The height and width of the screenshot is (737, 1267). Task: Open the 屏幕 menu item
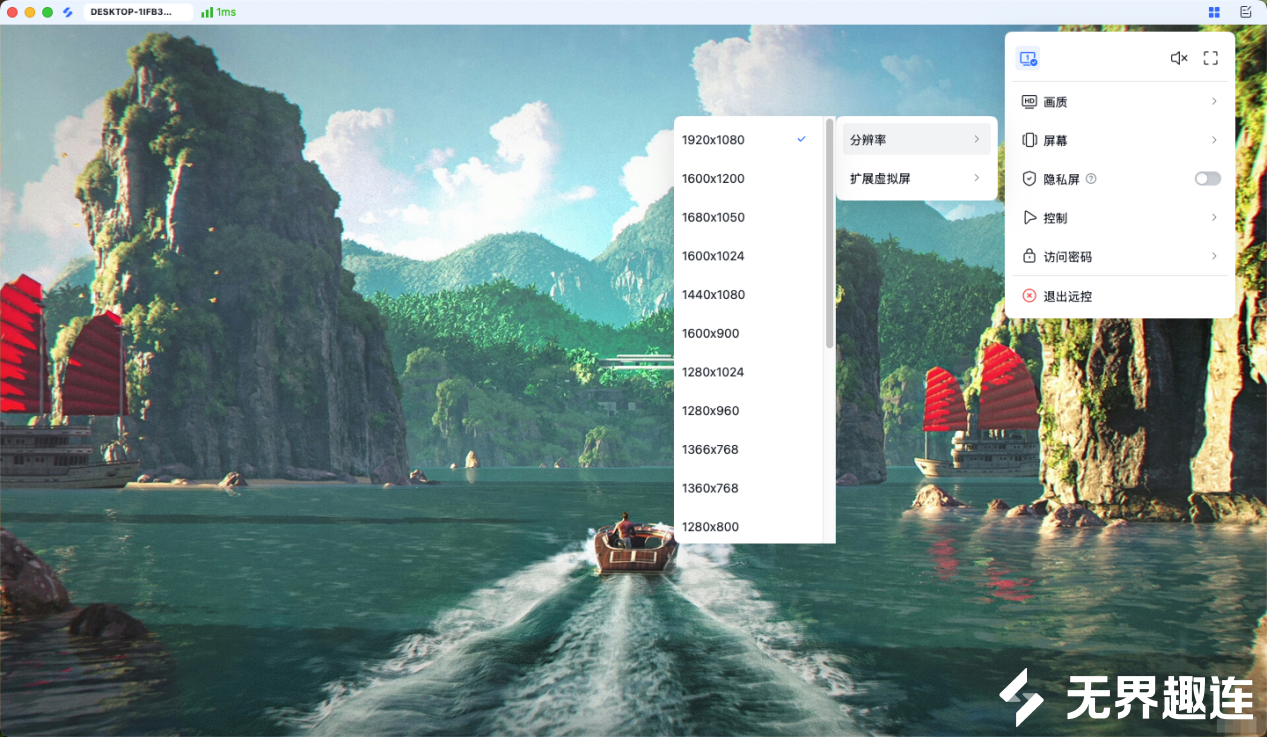click(1120, 140)
